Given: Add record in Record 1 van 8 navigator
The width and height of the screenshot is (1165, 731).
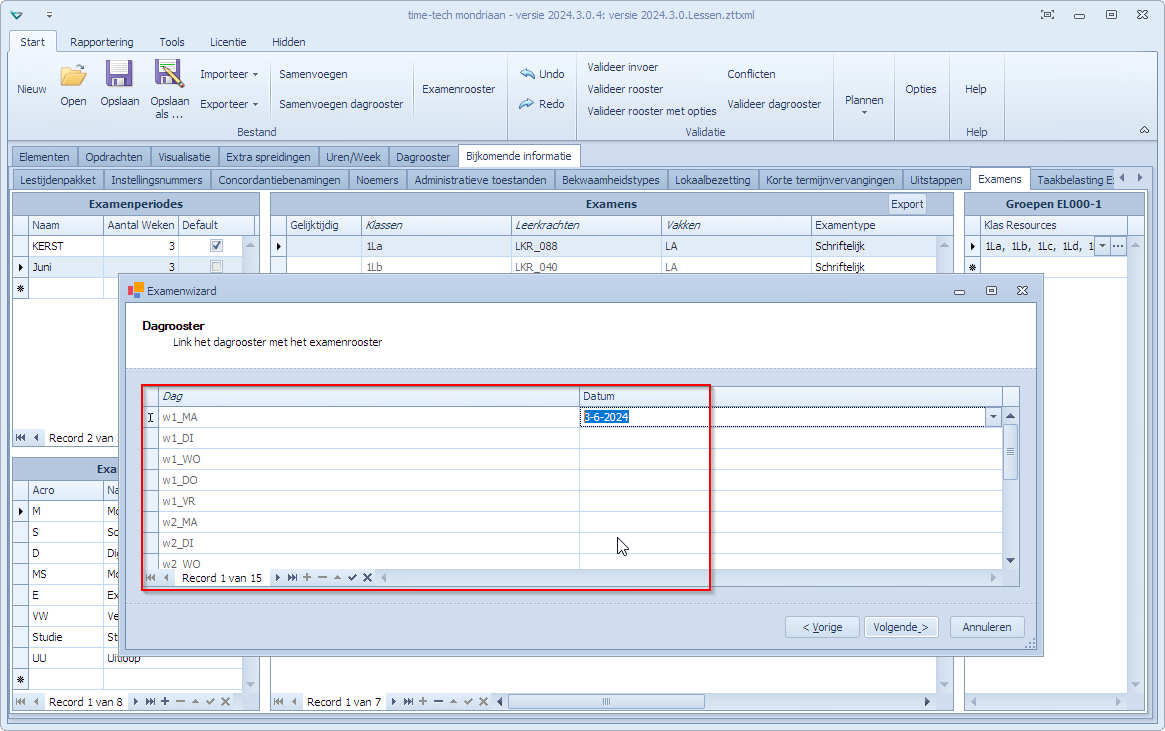Looking at the screenshot, I should (165, 701).
